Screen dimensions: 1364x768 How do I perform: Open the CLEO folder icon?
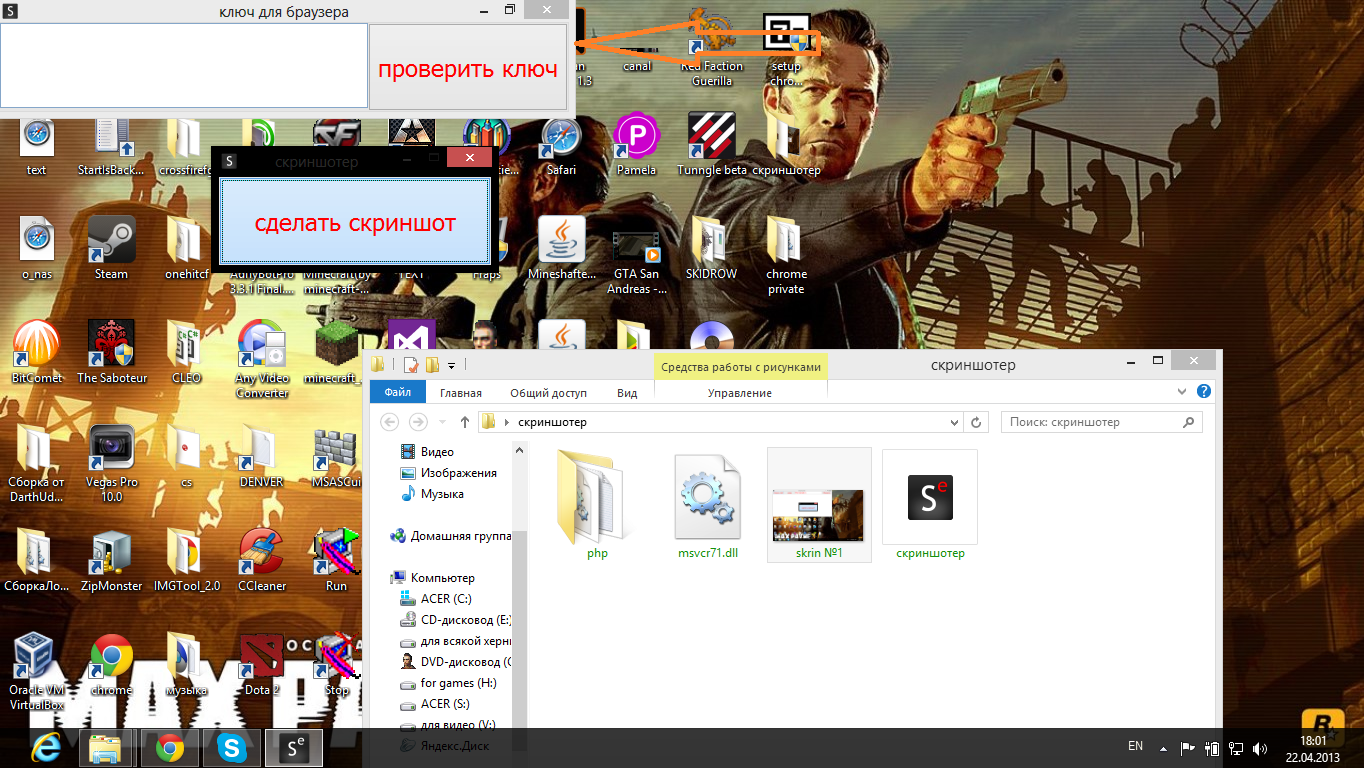[x=186, y=352]
